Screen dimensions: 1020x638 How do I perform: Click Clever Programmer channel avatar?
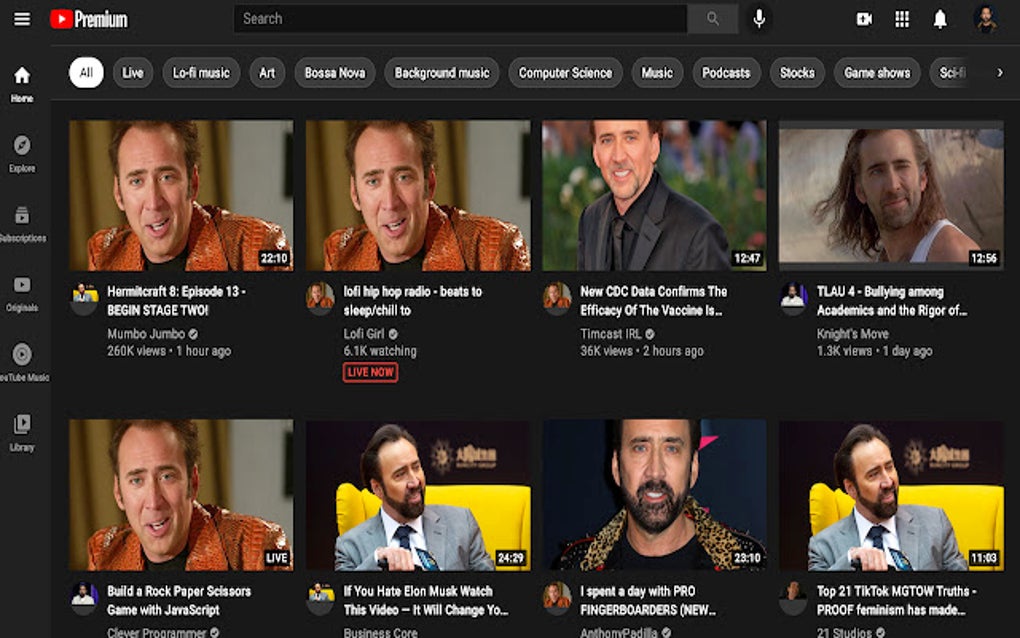84,598
